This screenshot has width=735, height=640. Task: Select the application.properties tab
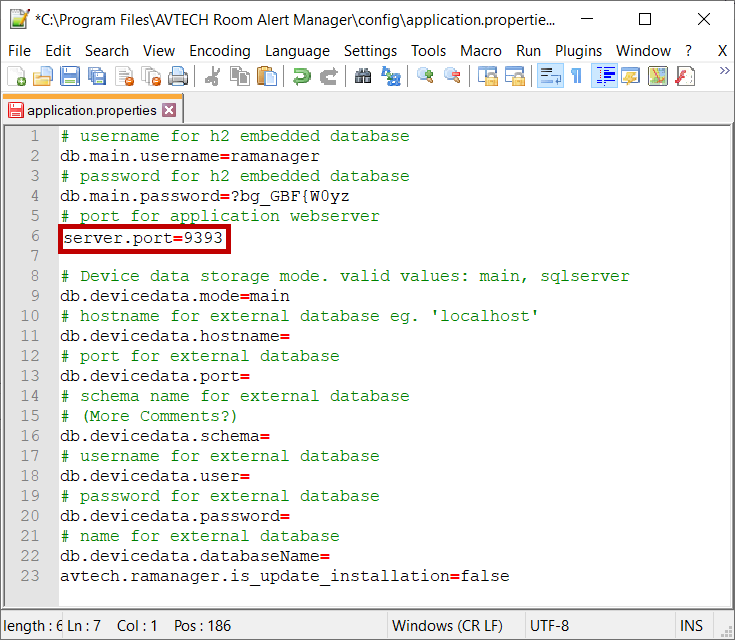pyautogui.click(x=91, y=110)
